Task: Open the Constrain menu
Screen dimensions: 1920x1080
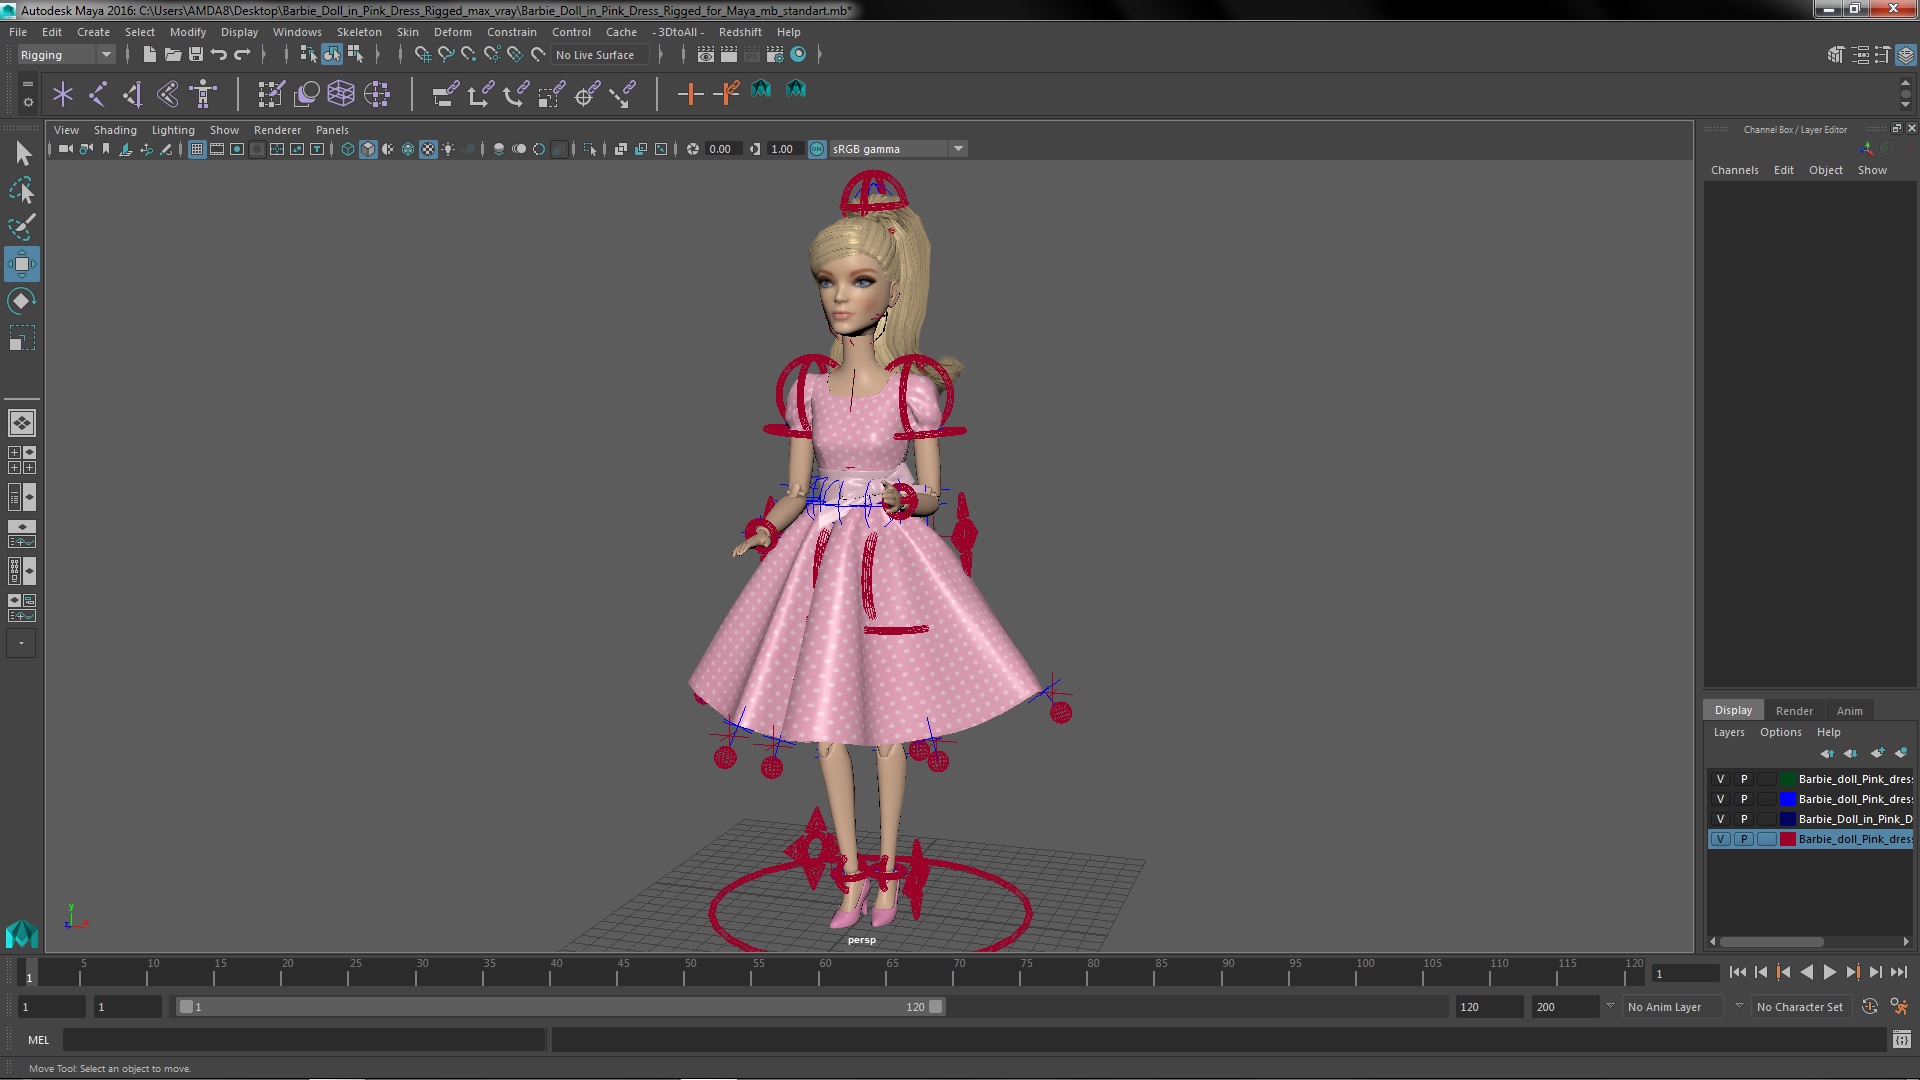Action: click(x=511, y=32)
